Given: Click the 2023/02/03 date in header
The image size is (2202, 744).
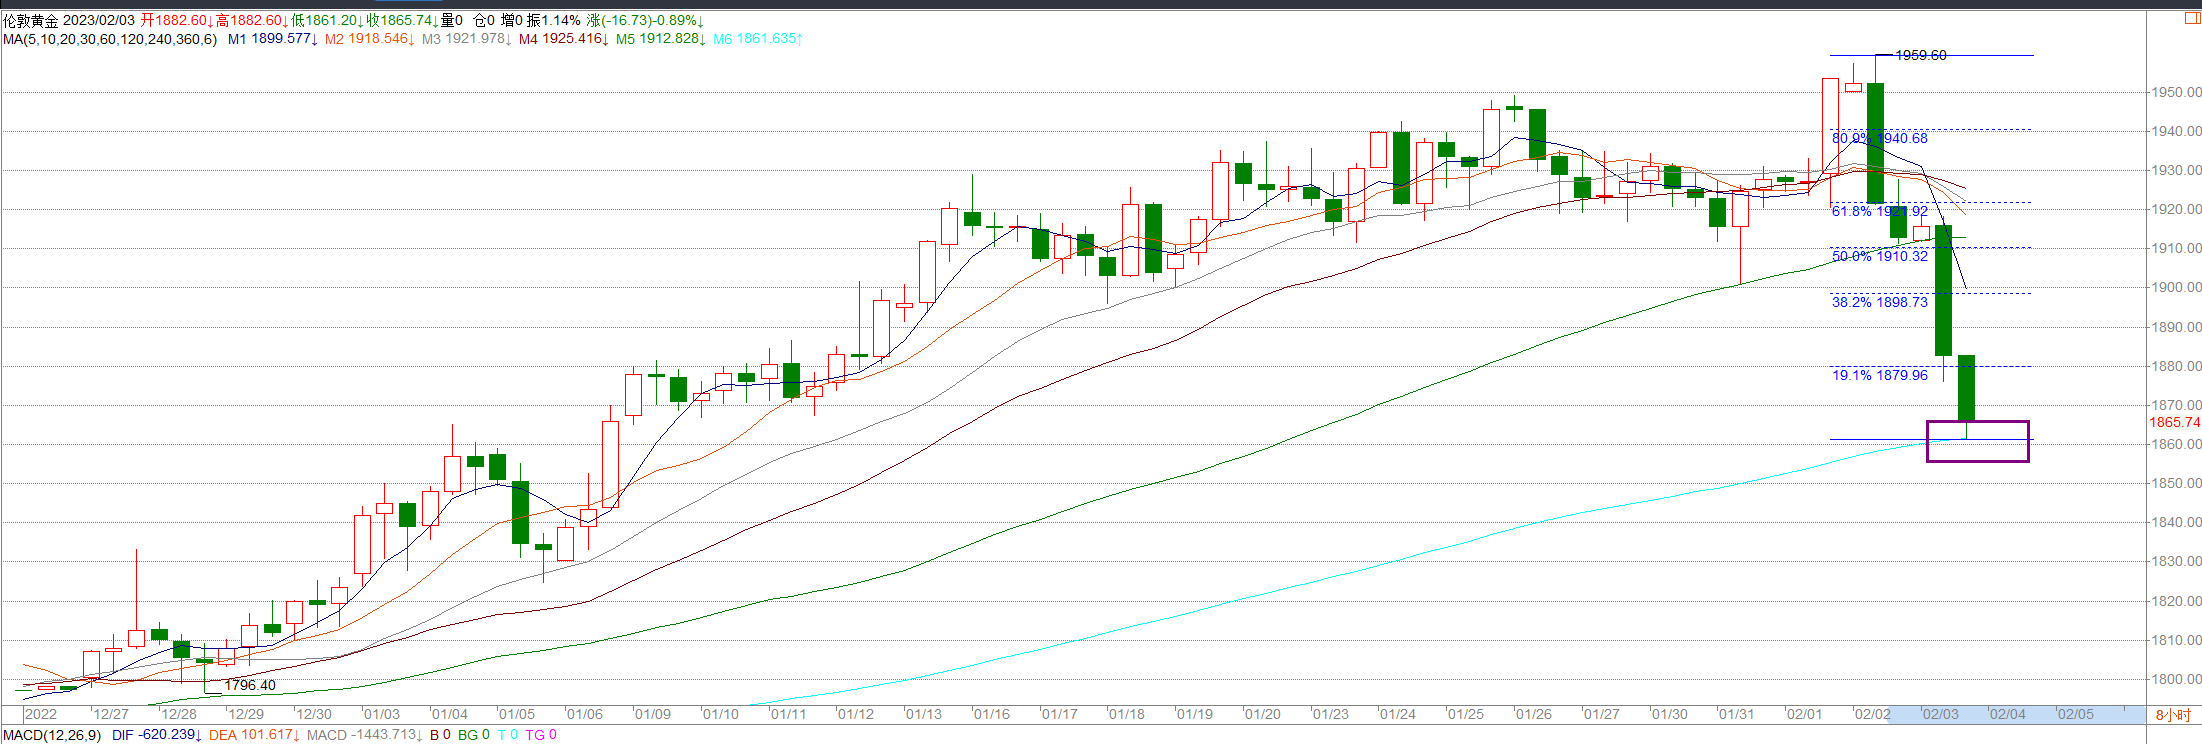Looking at the screenshot, I should pyautogui.click(x=98, y=21).
